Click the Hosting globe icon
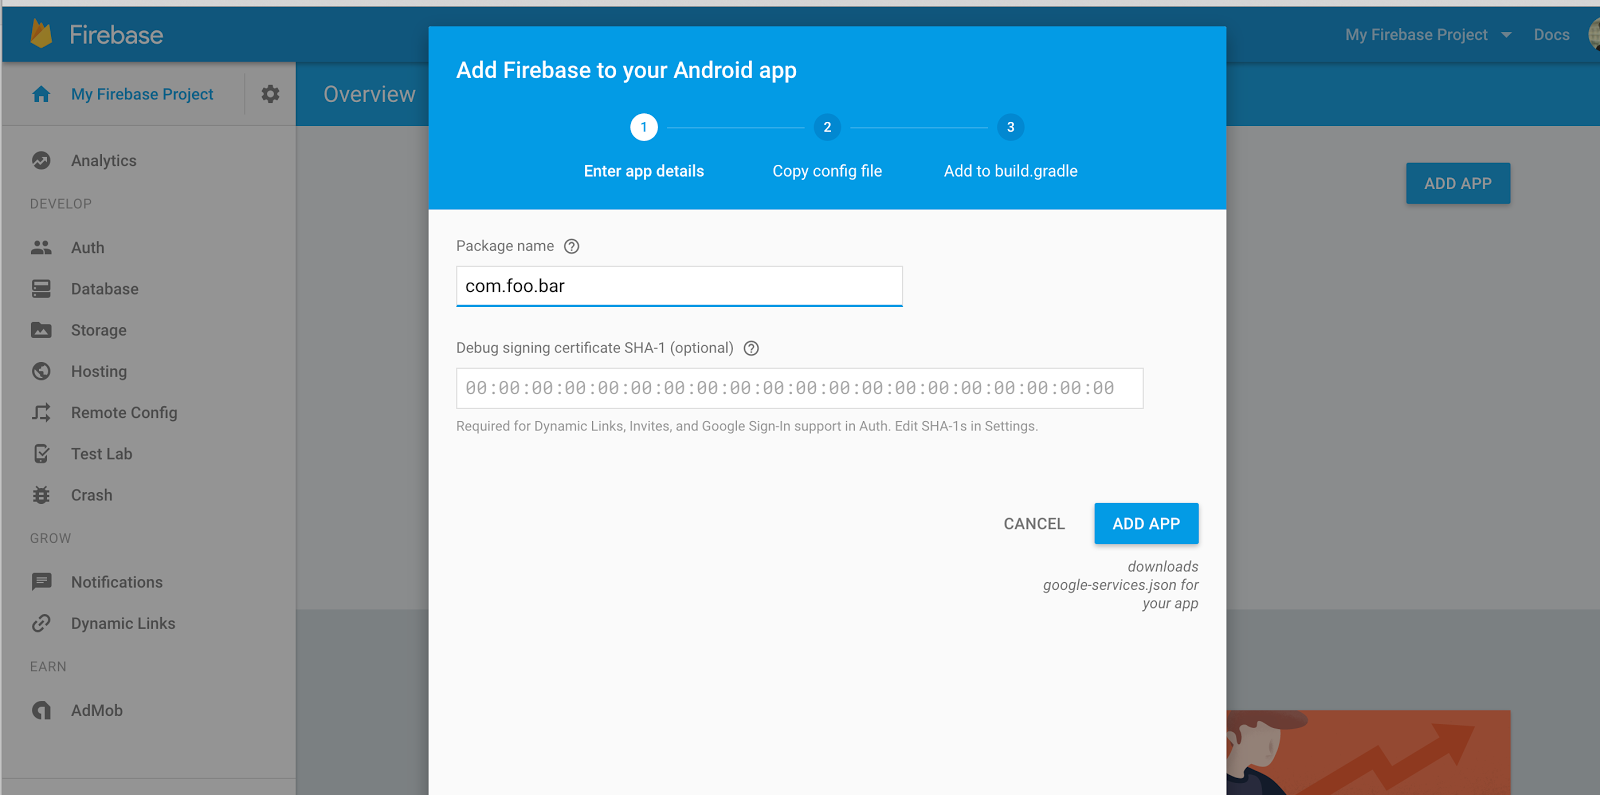Image resolution: width=1600 pixels, height=795 pixels. point(41,371)
